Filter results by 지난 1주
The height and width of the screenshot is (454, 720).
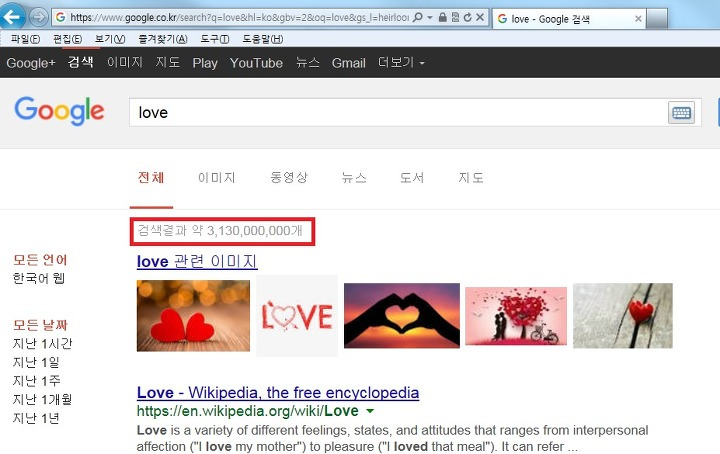(x=36, y=381)
